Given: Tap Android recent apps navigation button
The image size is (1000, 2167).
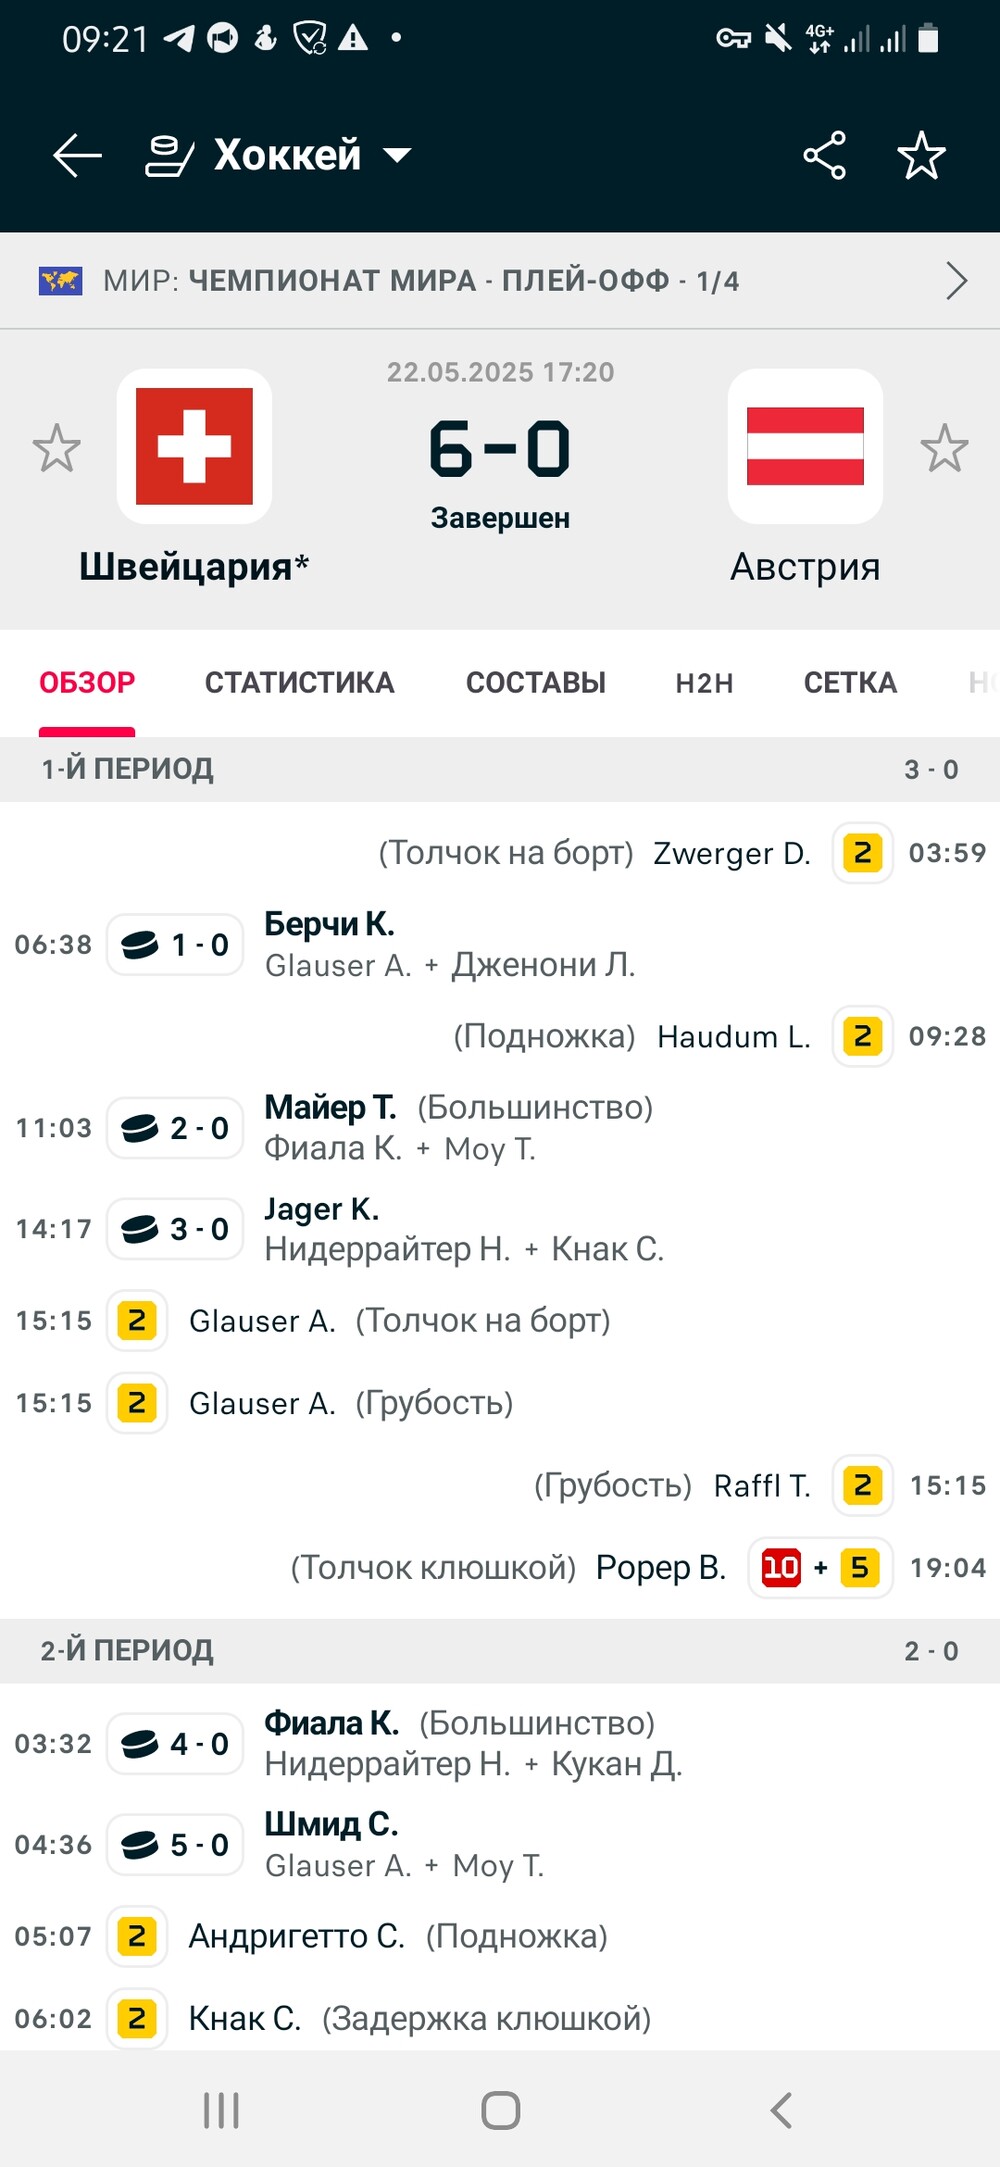Looking at the screenshot, I should (221, 2110).
